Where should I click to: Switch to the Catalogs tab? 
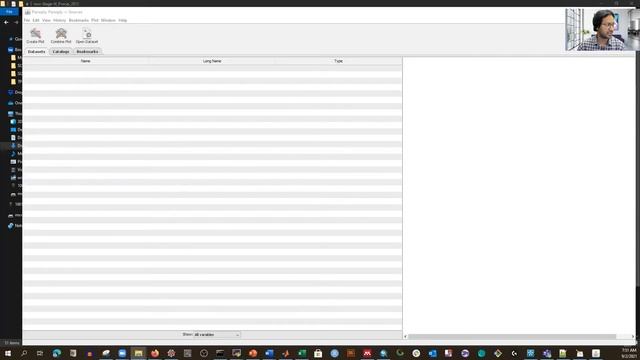click(x=61, y=52)
